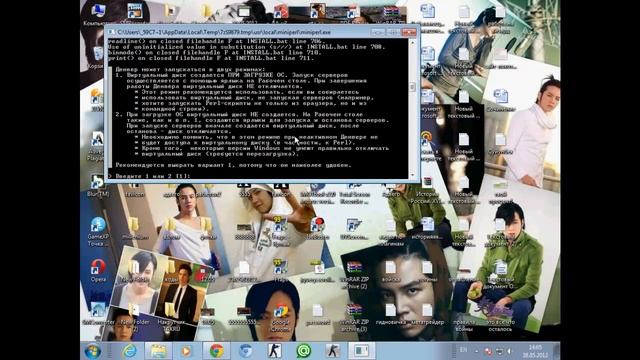
Task: Open the taskbar clock and date
Action: (x=535, y=351)
